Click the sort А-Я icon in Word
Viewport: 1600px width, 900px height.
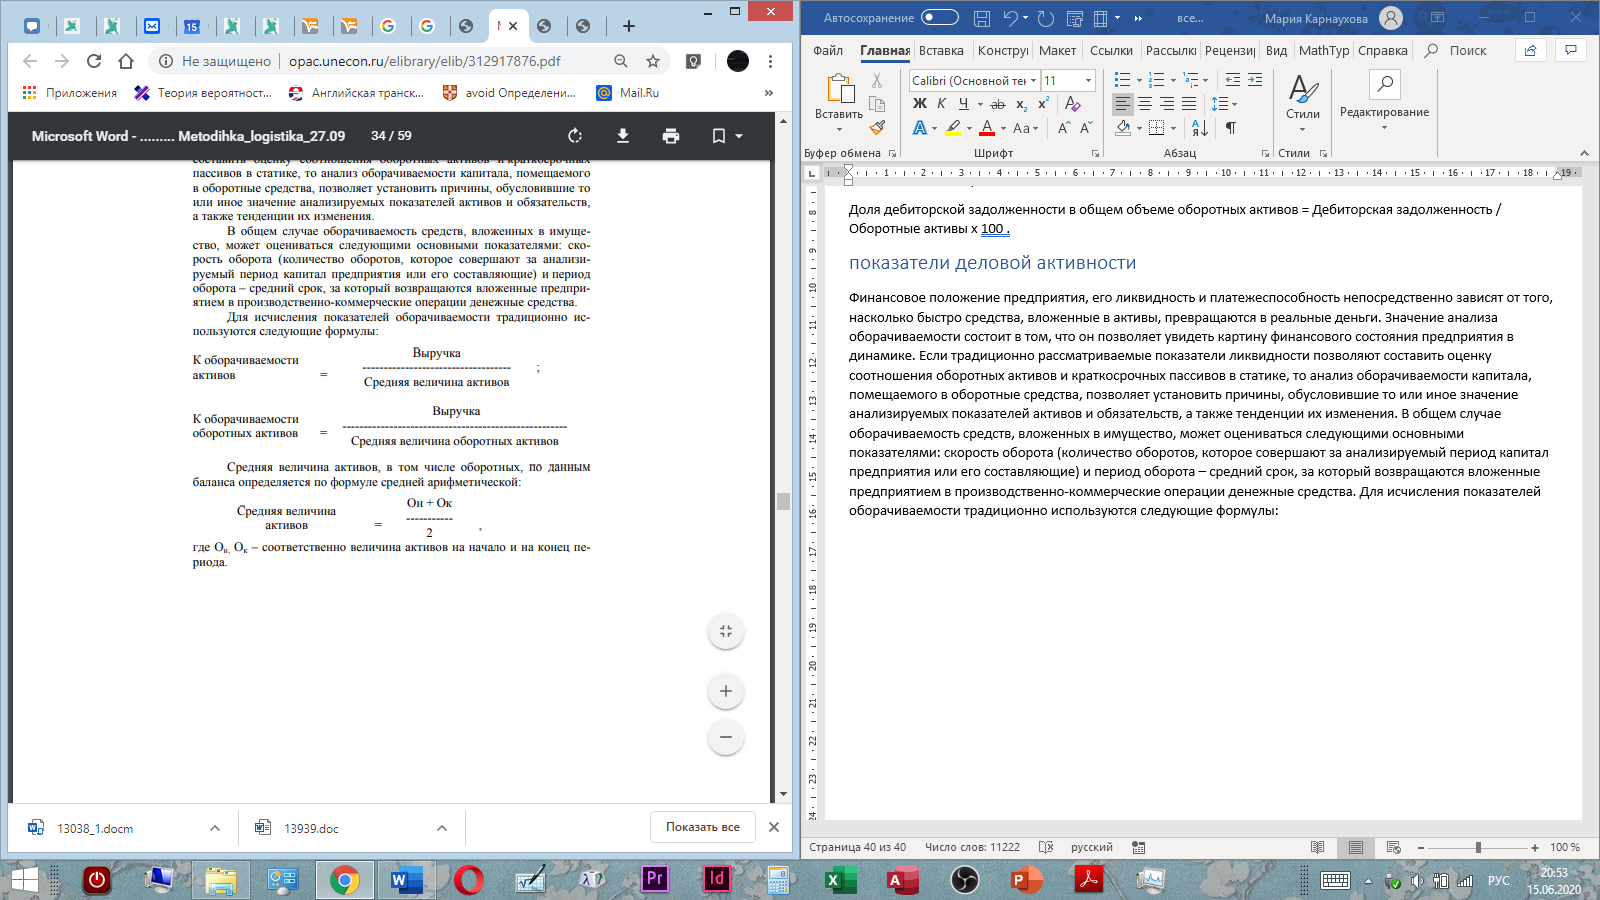click(x=1200, y=128)
